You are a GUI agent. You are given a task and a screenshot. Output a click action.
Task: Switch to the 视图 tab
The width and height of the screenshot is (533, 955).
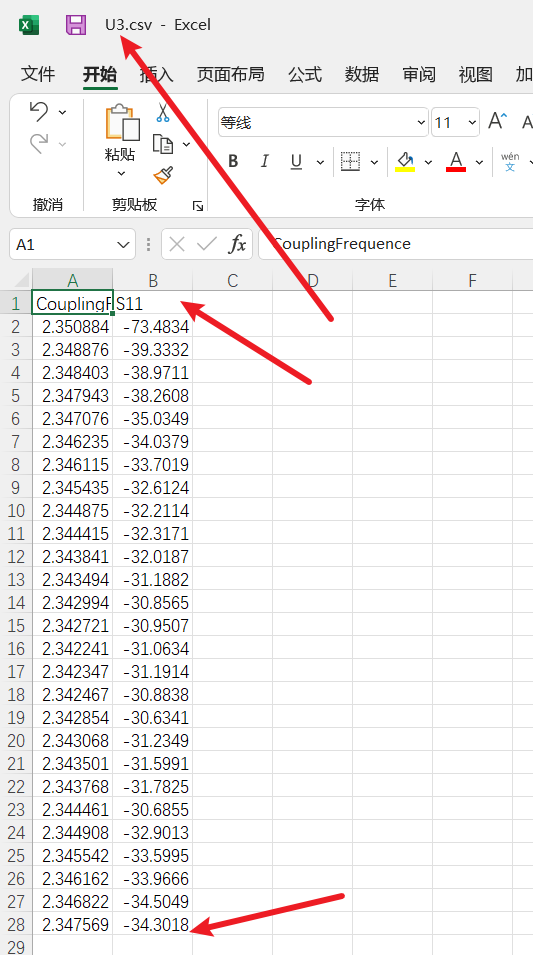476,74
